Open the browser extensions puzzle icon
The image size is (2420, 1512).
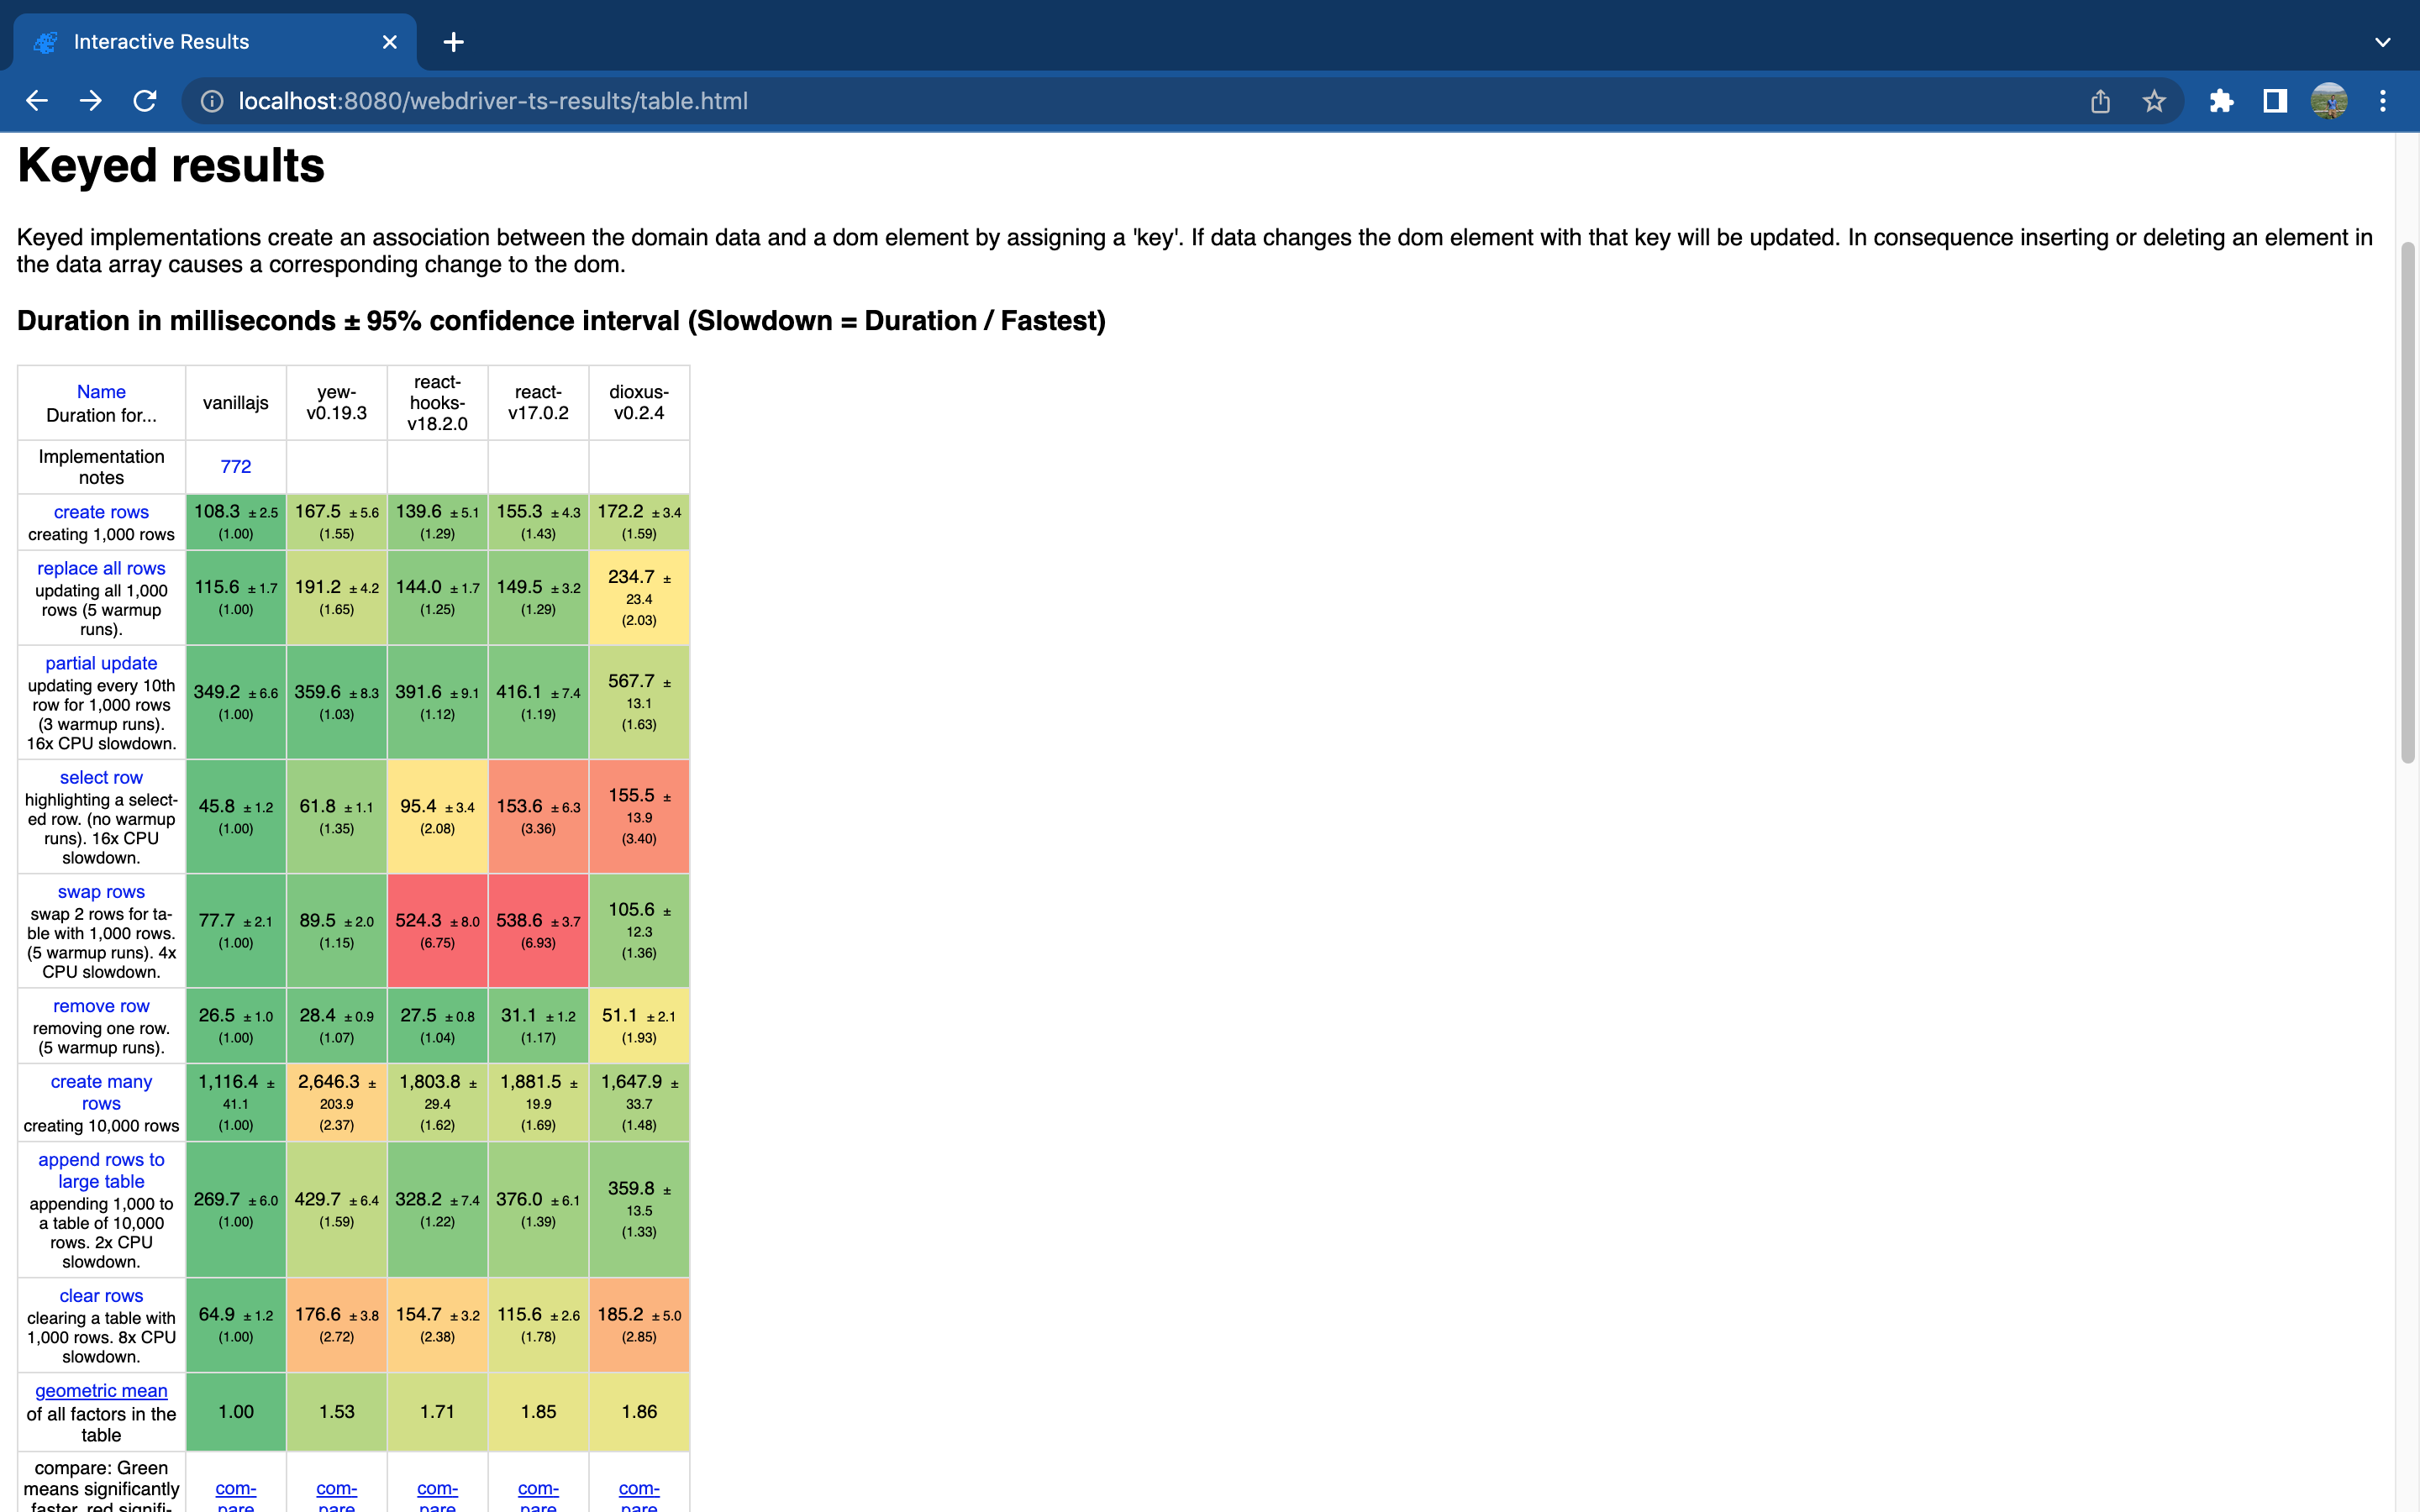2222,100
